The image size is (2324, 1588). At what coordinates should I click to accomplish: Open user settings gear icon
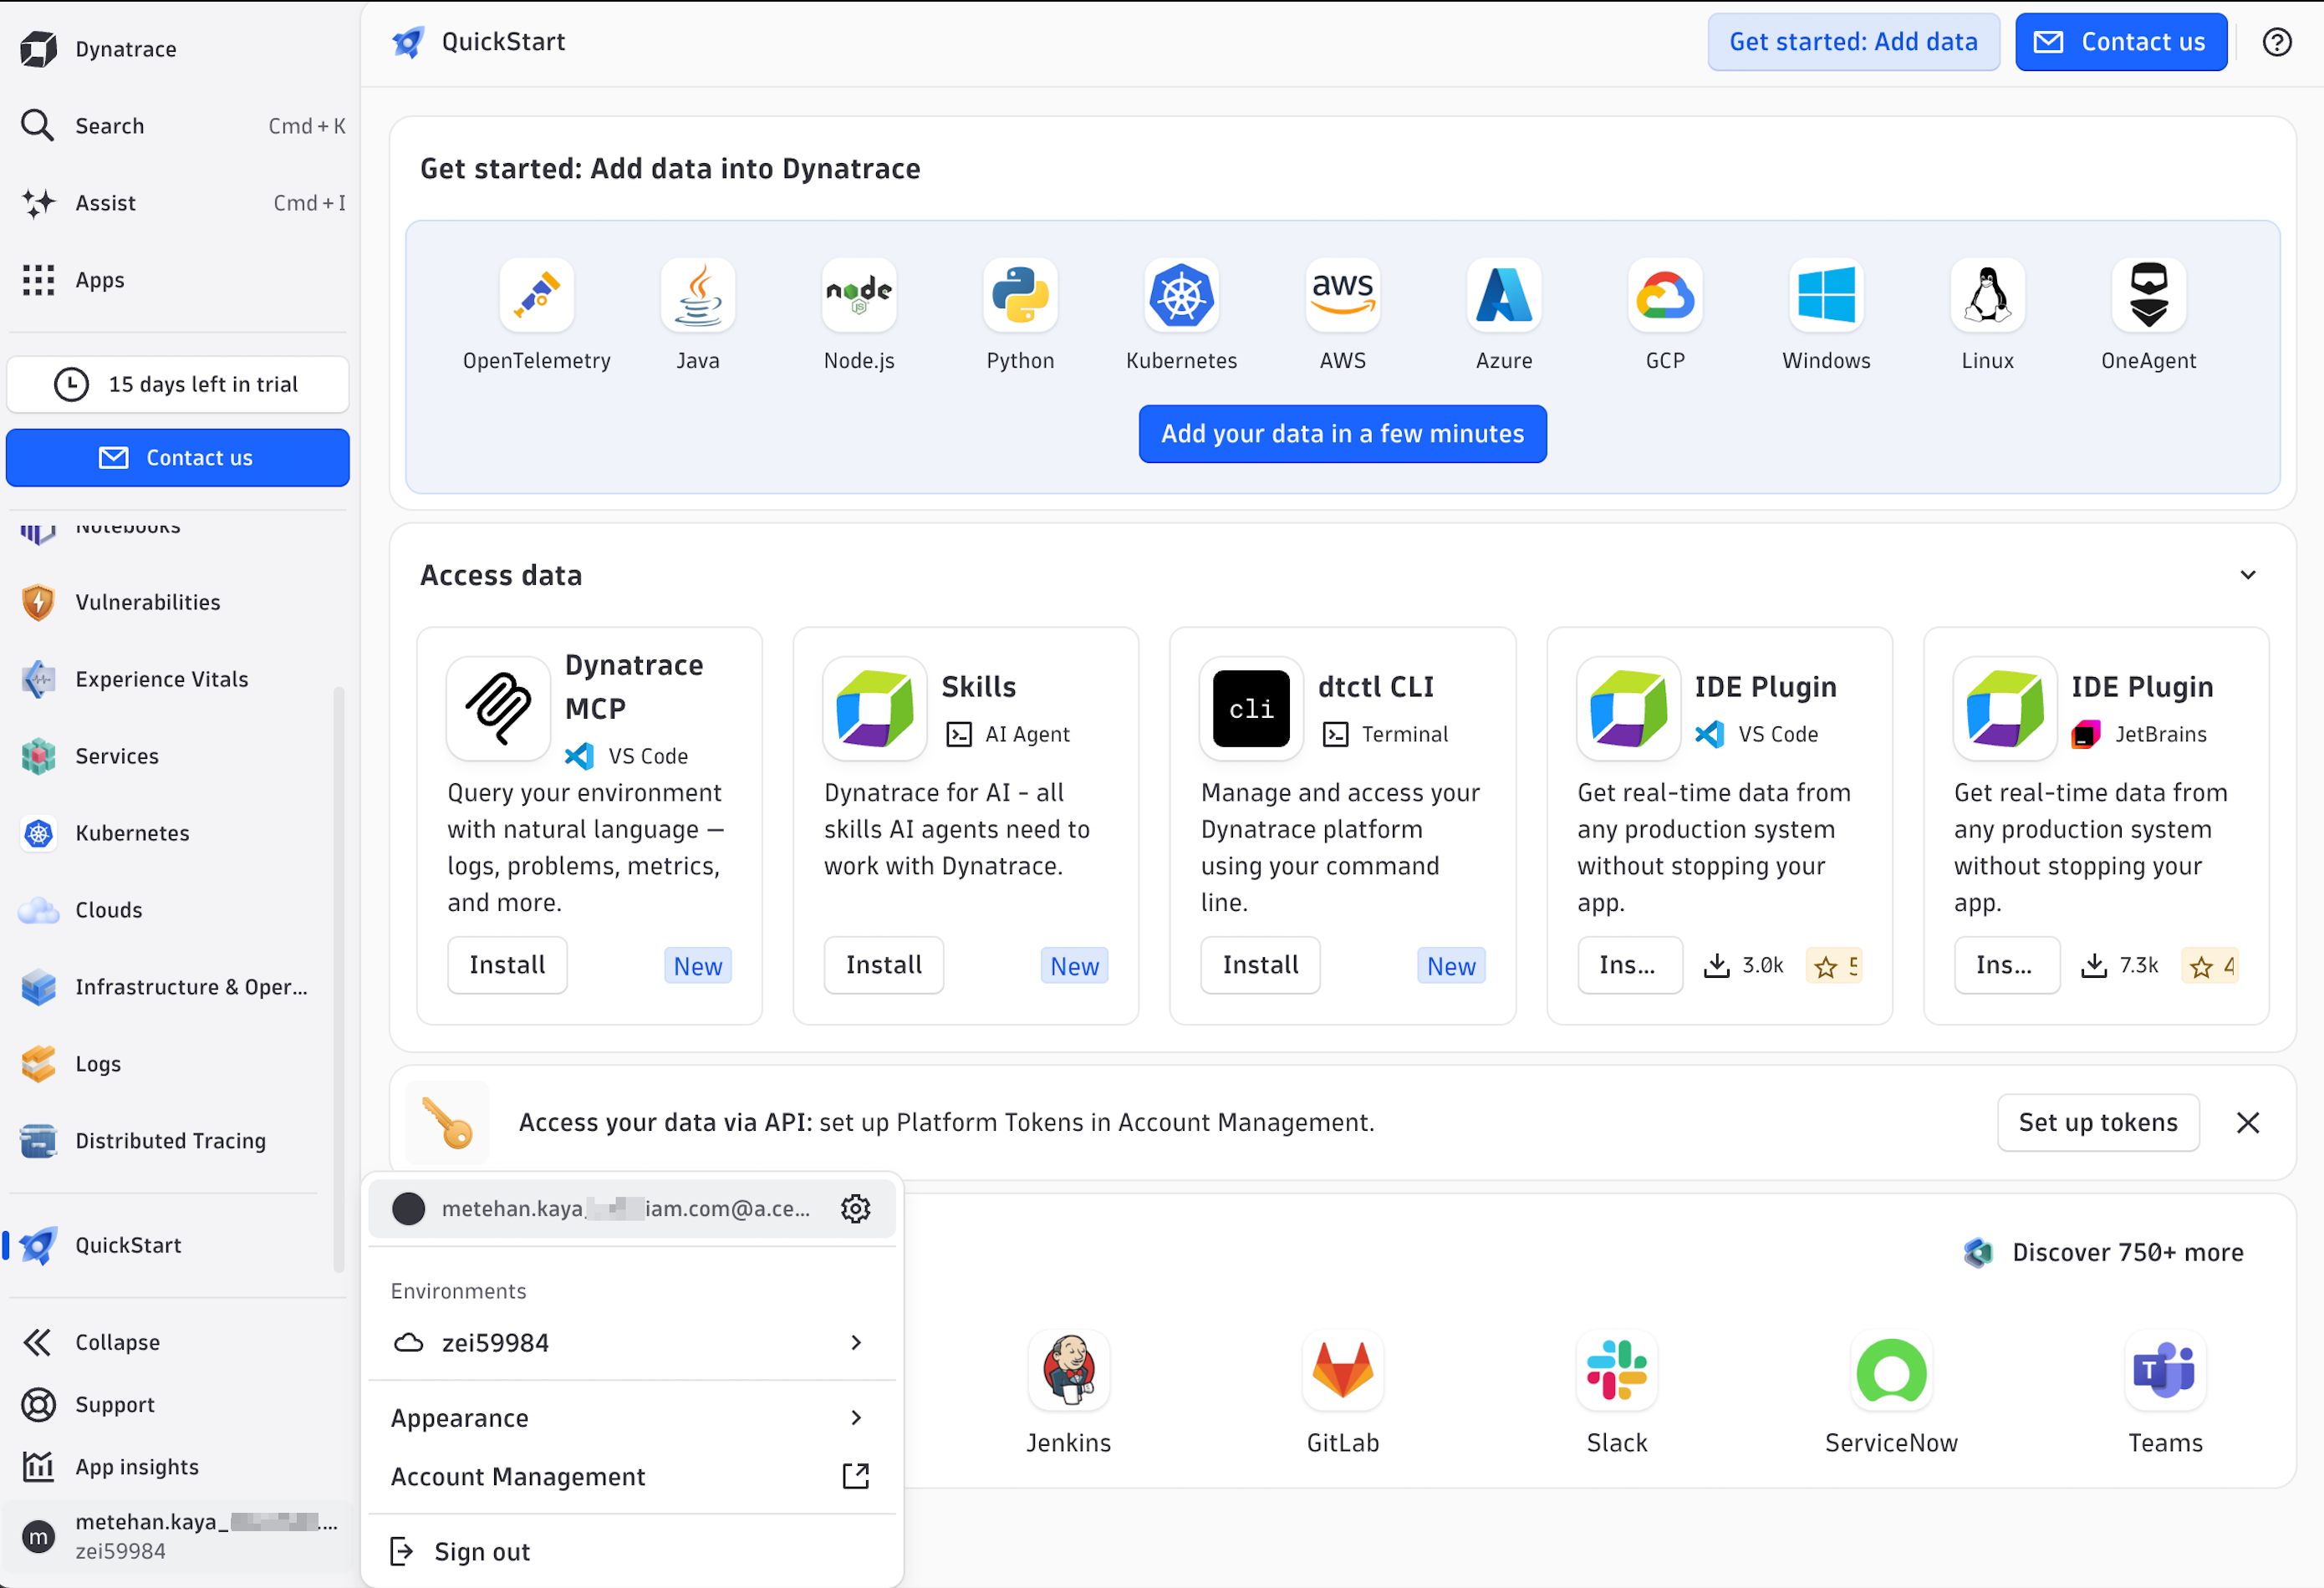(855, 1208)
